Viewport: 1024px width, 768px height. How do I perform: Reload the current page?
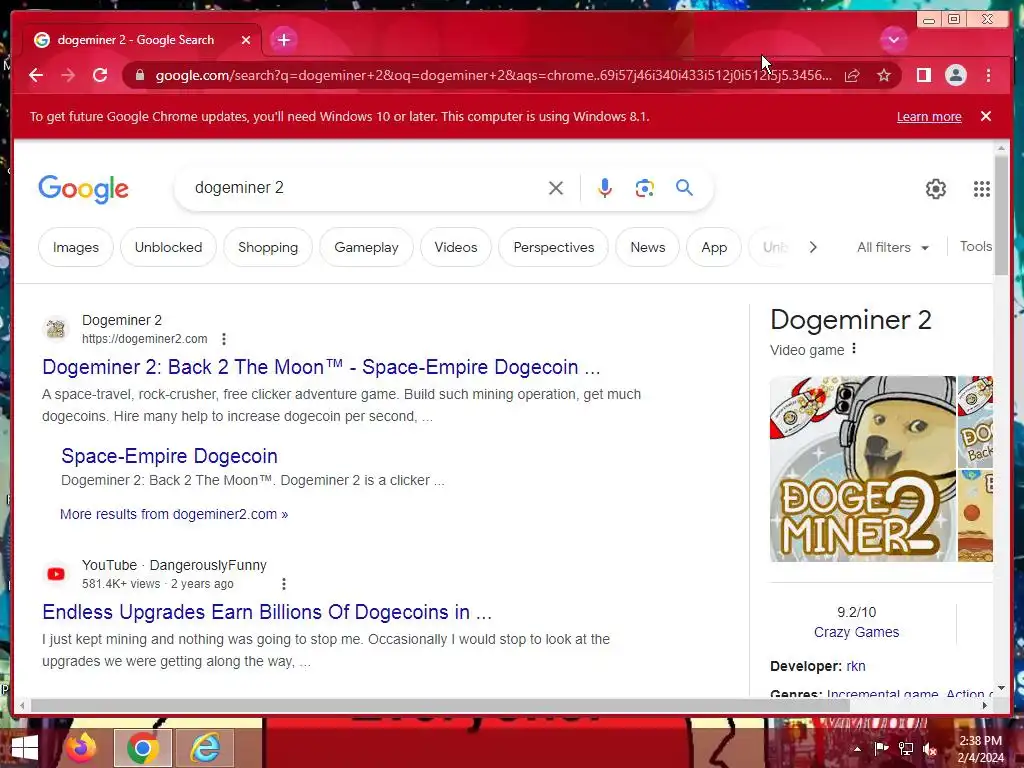tap(100, 75)
